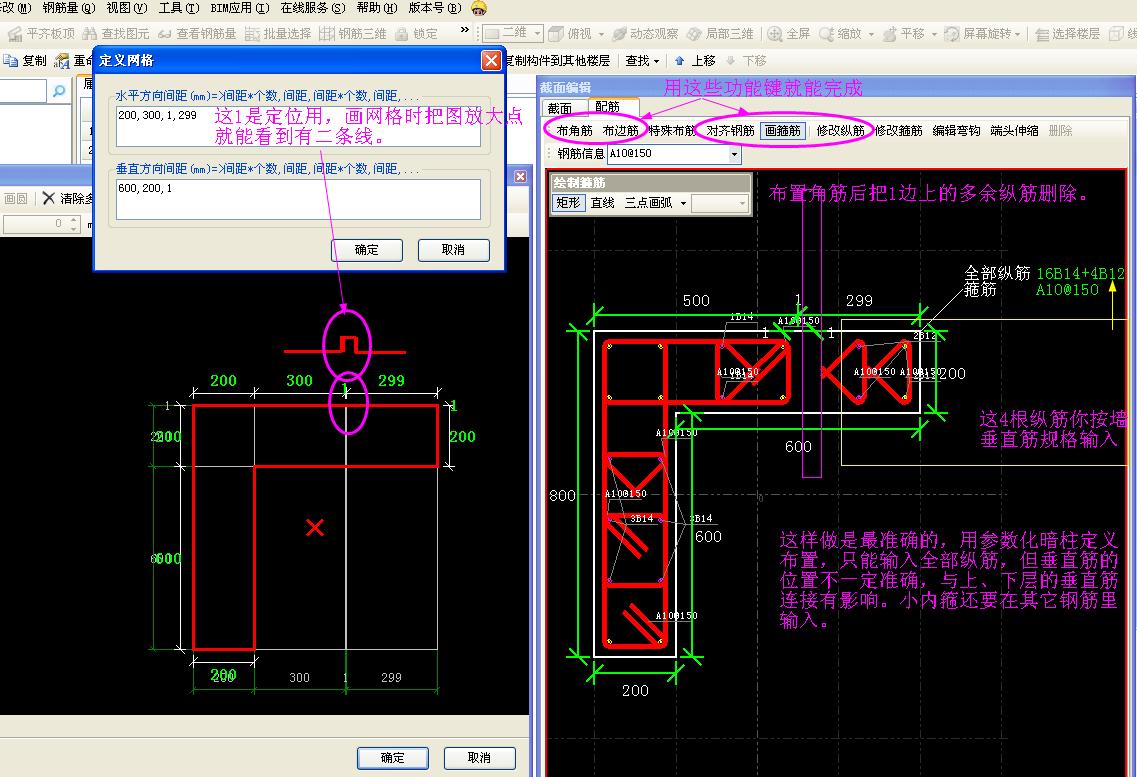Open 查看钢筋量 glasses icon

165,33
